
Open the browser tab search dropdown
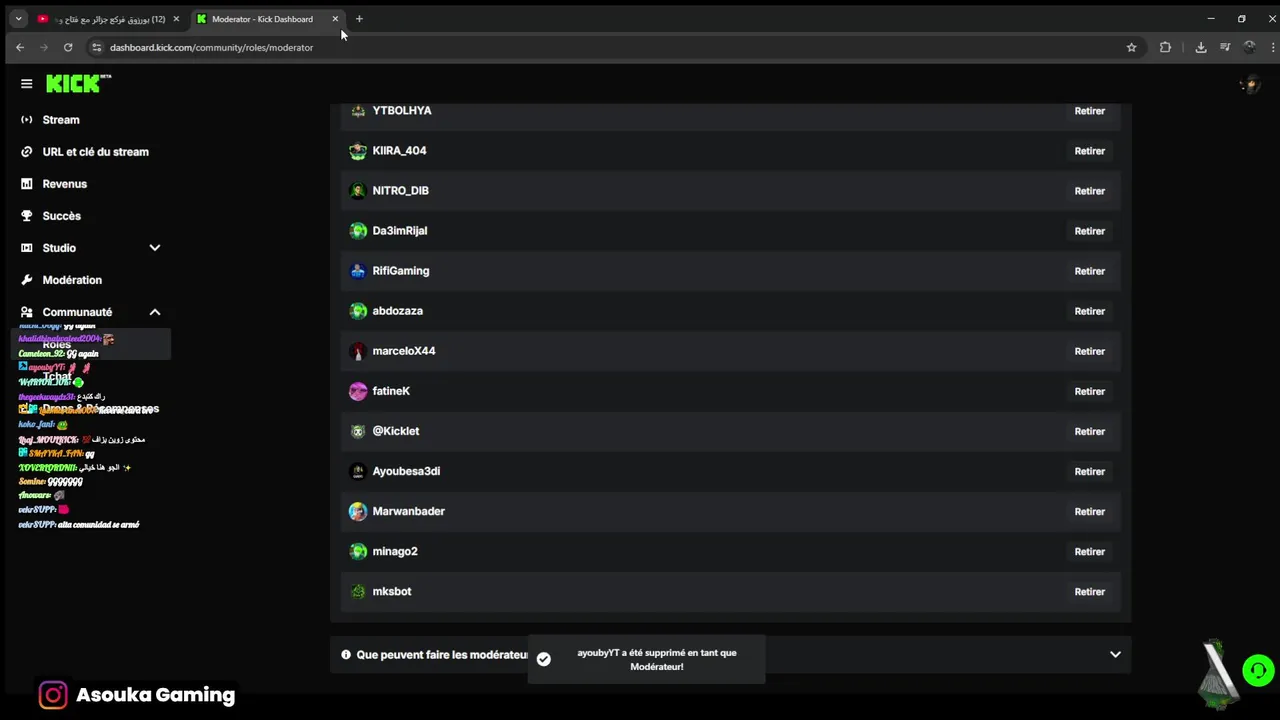(18, 19)
